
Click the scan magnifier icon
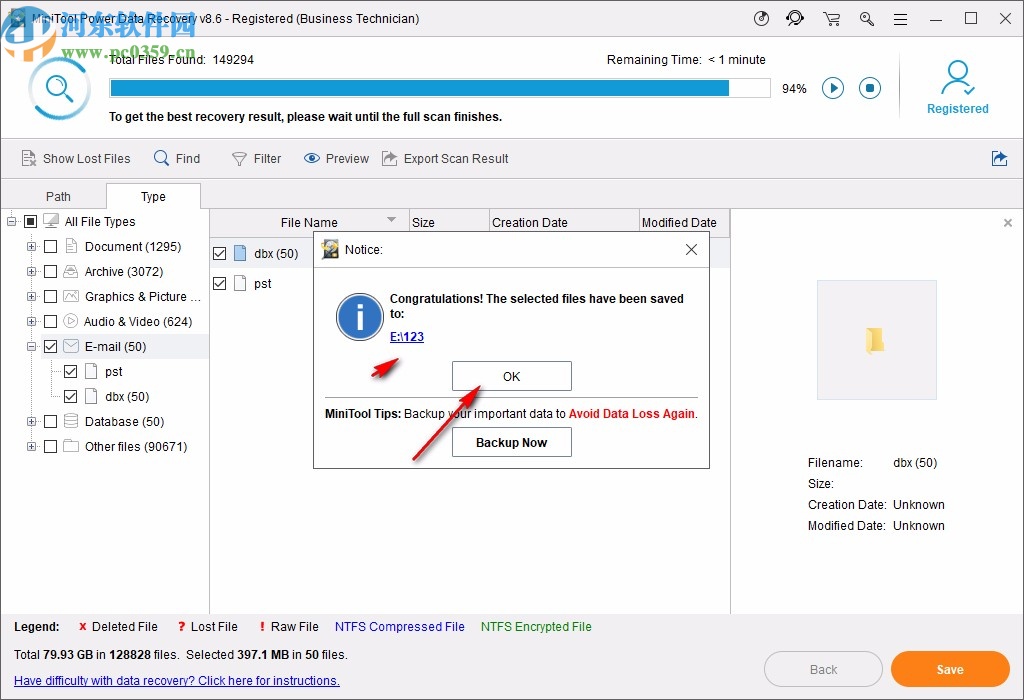(x=59, y=88)
